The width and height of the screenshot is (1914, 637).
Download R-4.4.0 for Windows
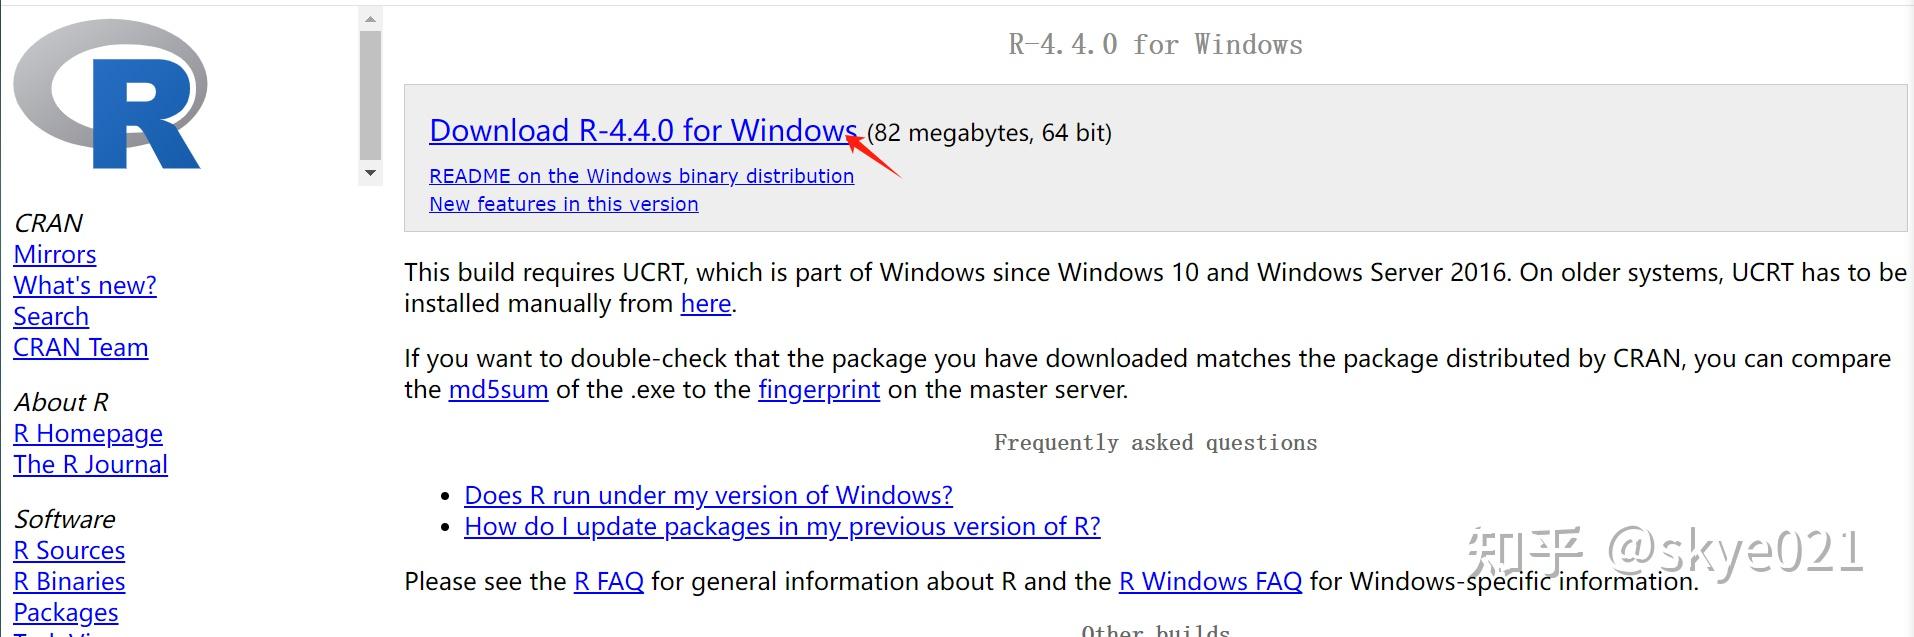pyautogui.click(x=643, y=131)
